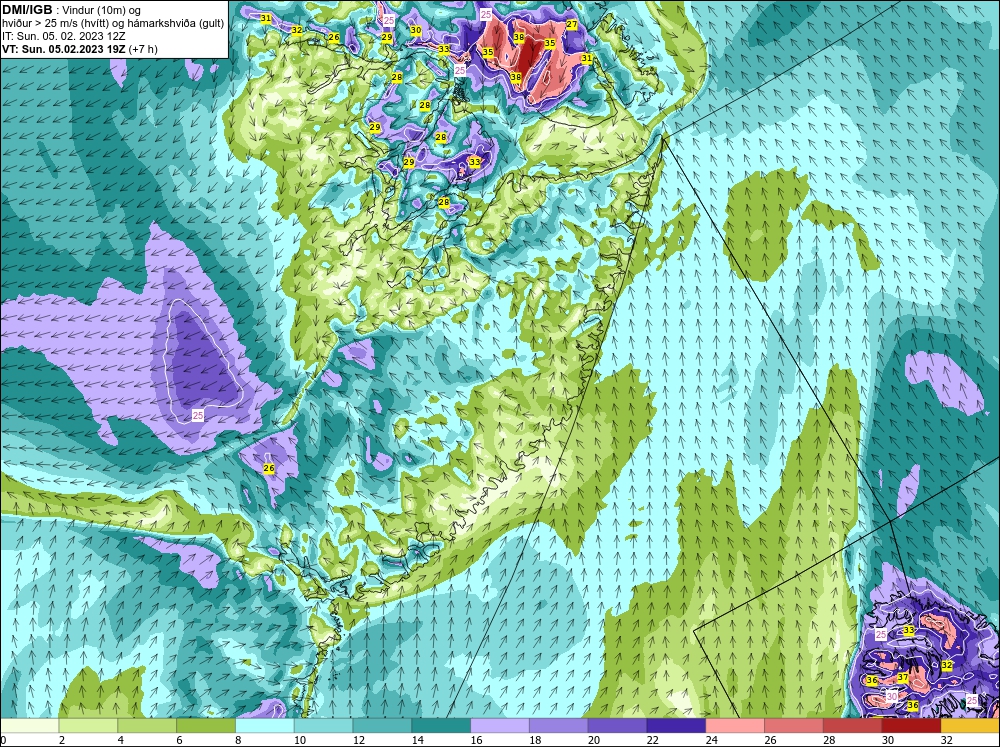Click the yellow 30 gust label

(416, 30)
